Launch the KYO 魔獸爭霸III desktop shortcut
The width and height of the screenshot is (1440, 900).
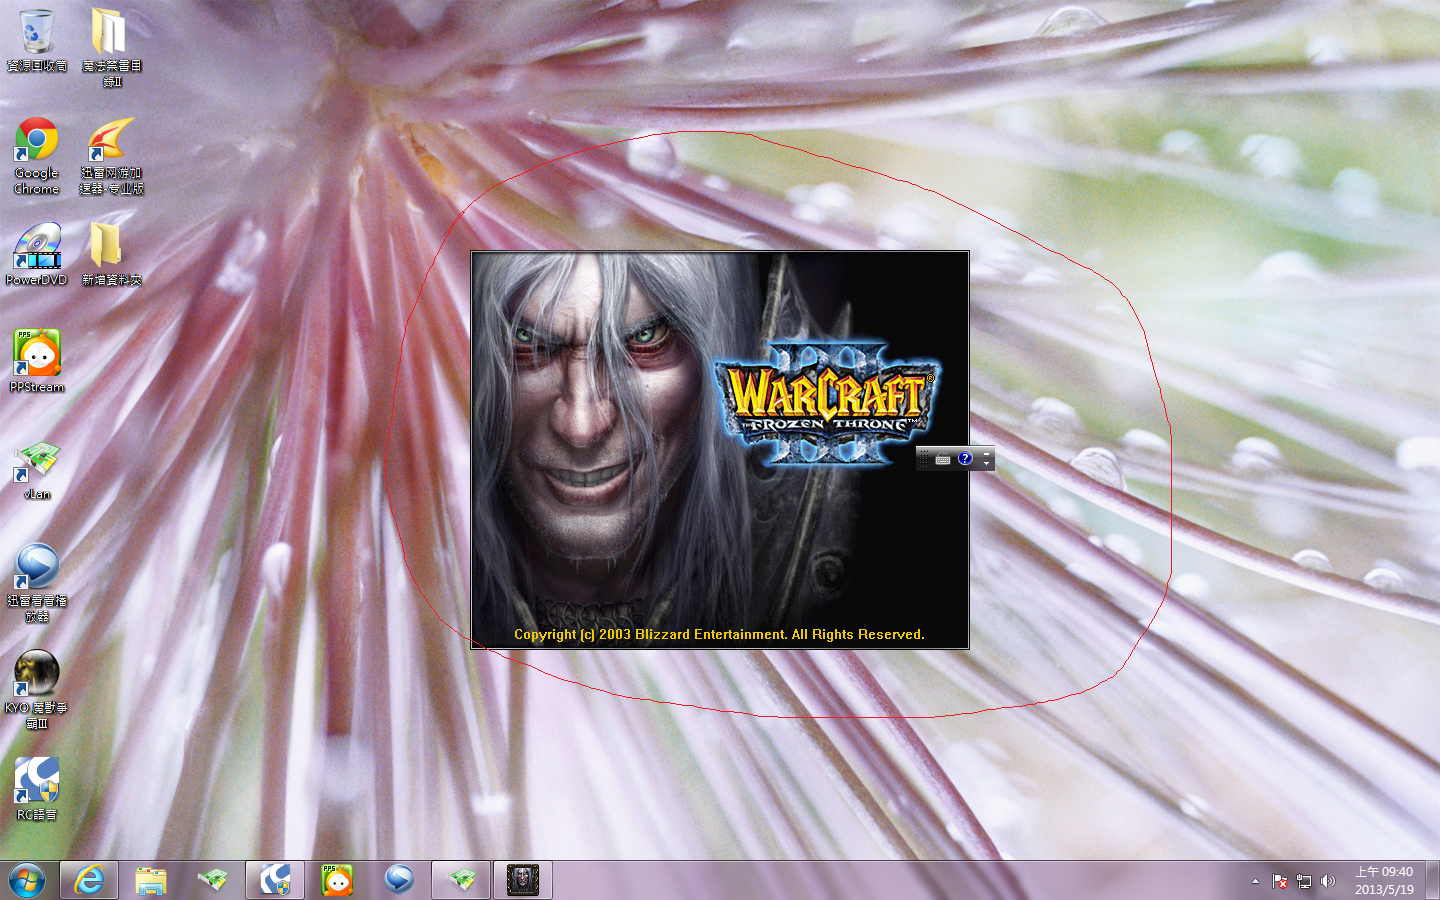click(37, 674)
